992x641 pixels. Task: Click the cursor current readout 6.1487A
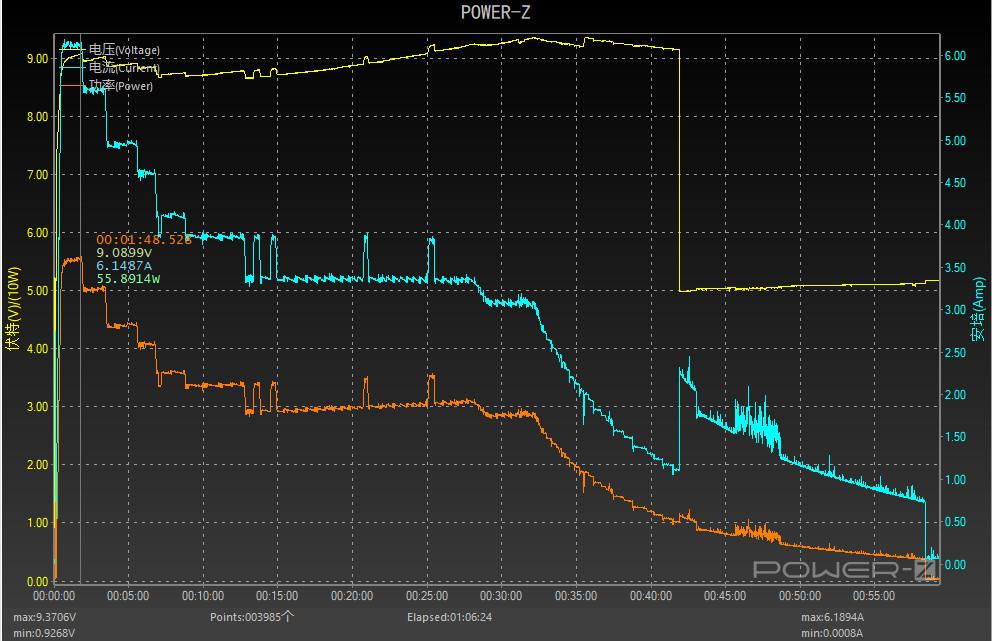point(124,266)
